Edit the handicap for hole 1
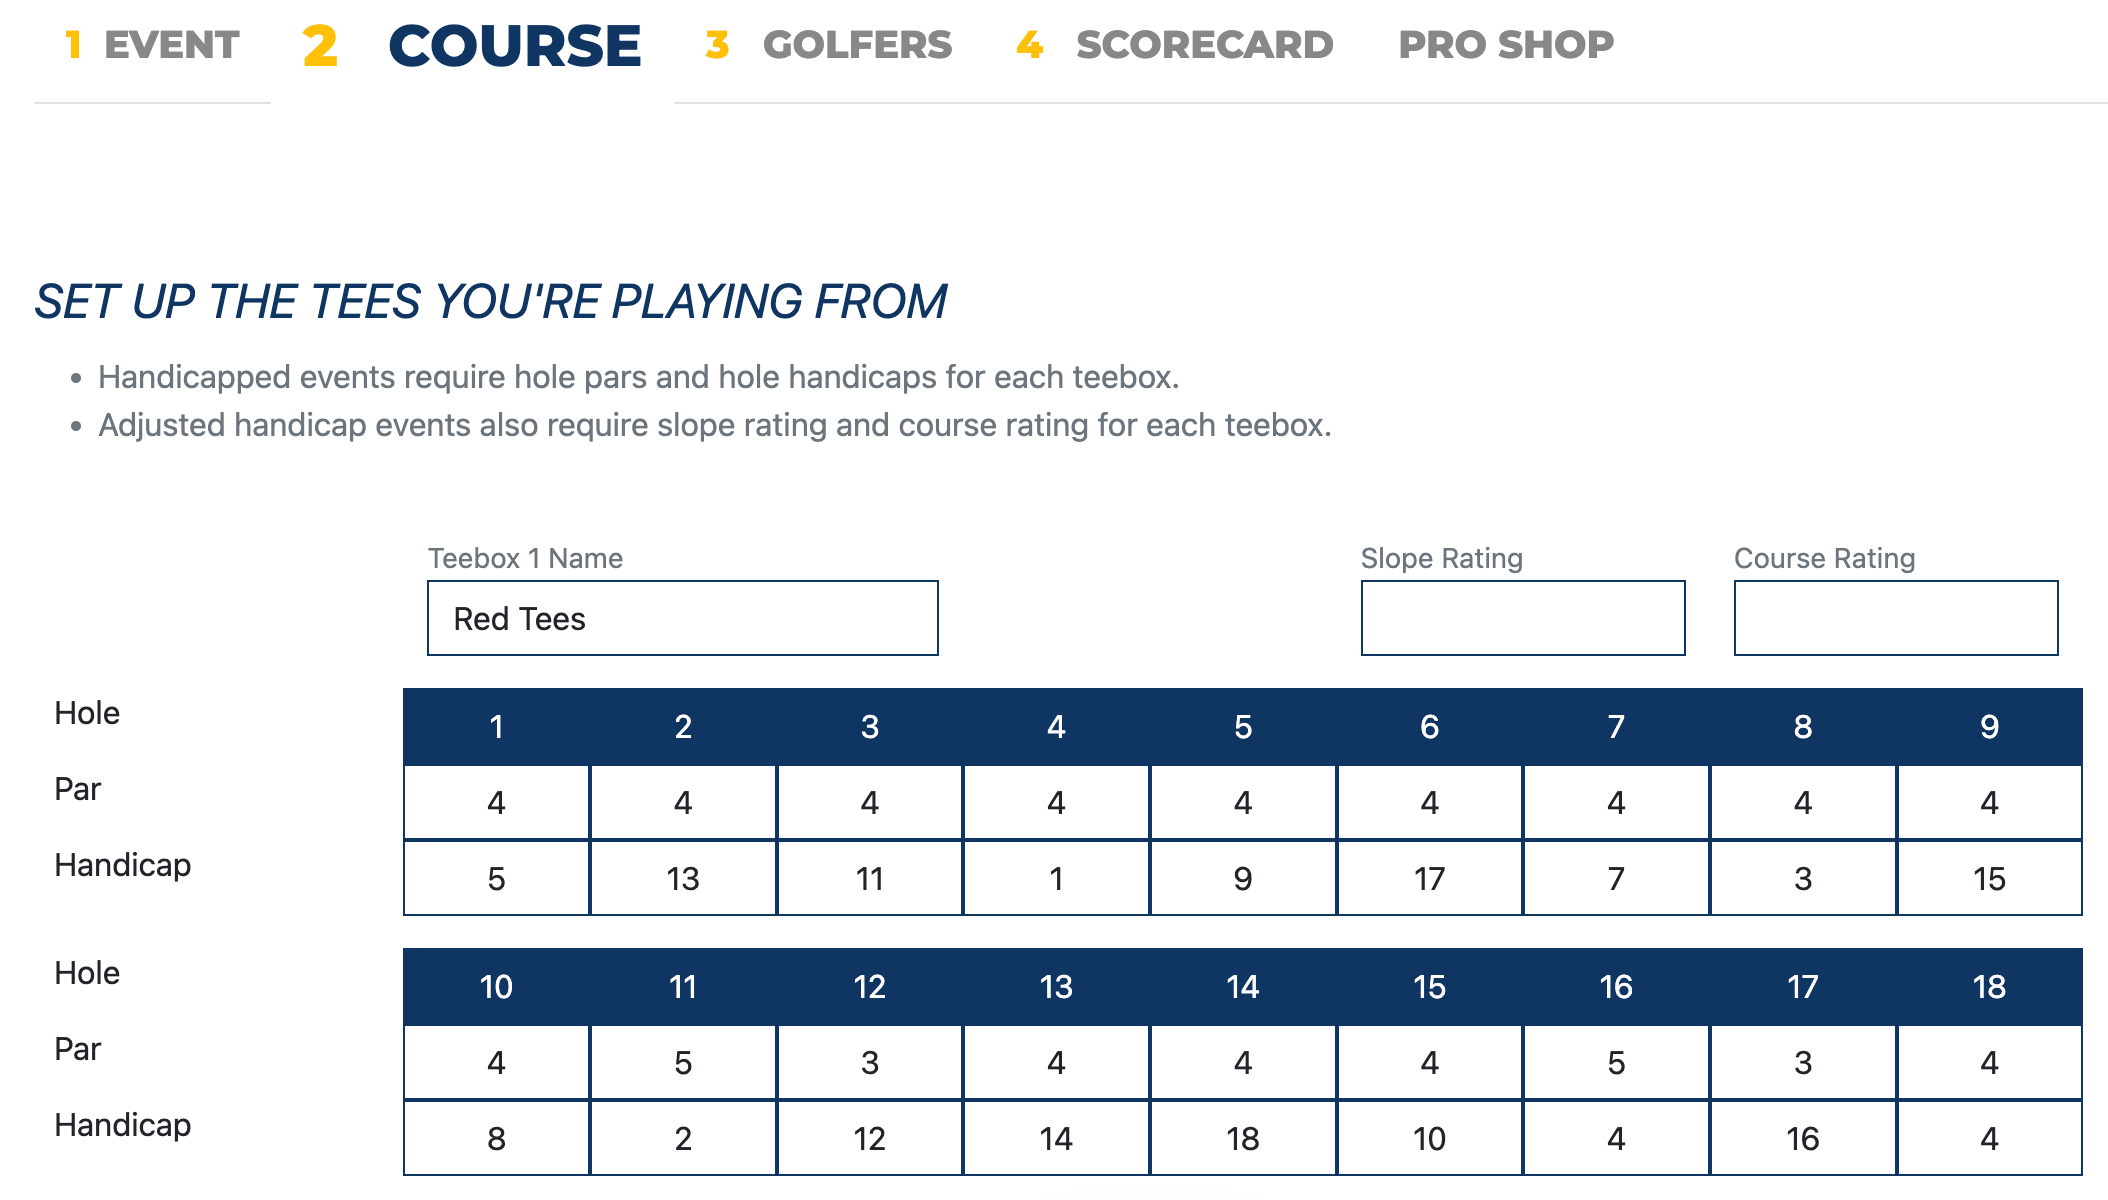Screen dimensions: 2108x1200 tap(496, 877)
